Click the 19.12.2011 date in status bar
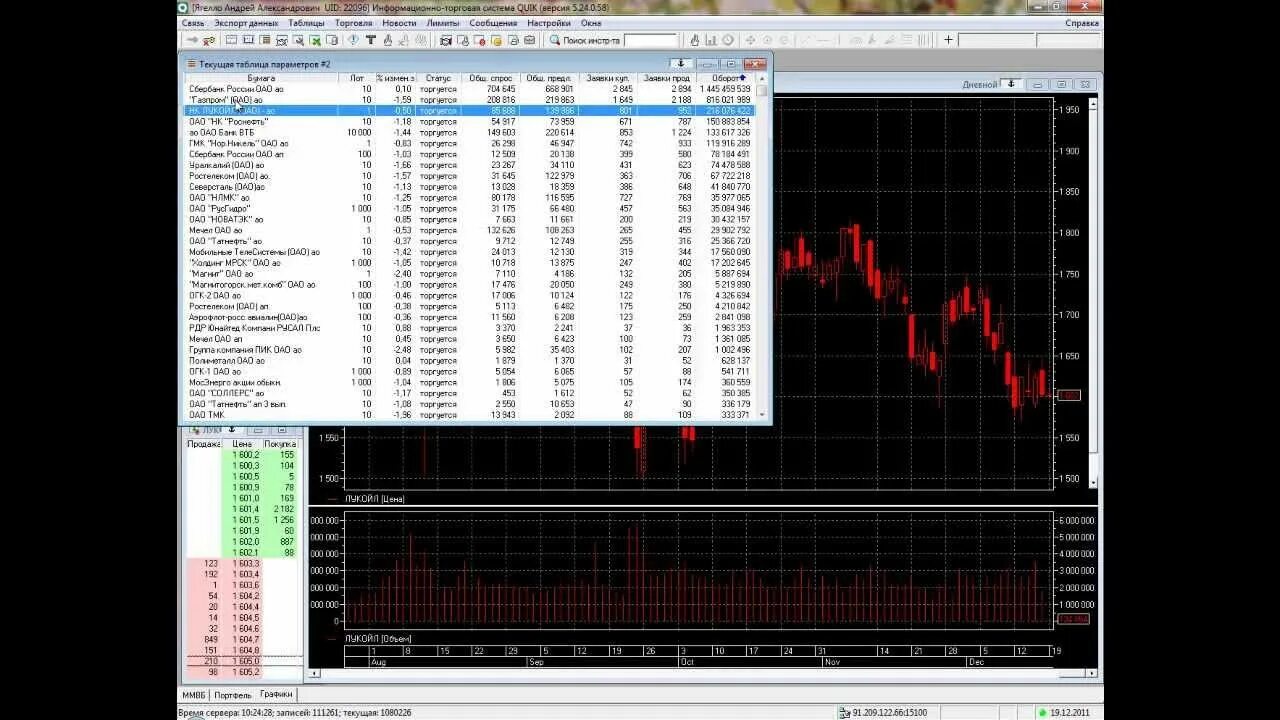1280x720 pixels. 1070,712
